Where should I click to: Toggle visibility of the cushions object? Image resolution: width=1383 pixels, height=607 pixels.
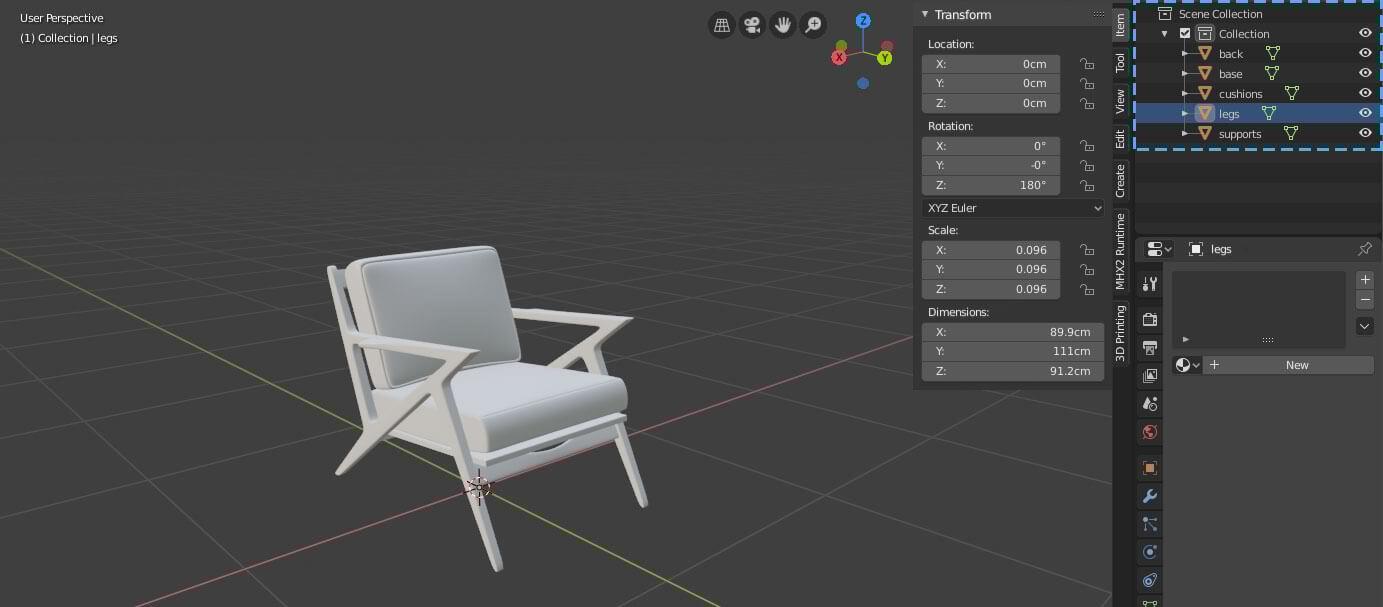tap(1365, 93)
